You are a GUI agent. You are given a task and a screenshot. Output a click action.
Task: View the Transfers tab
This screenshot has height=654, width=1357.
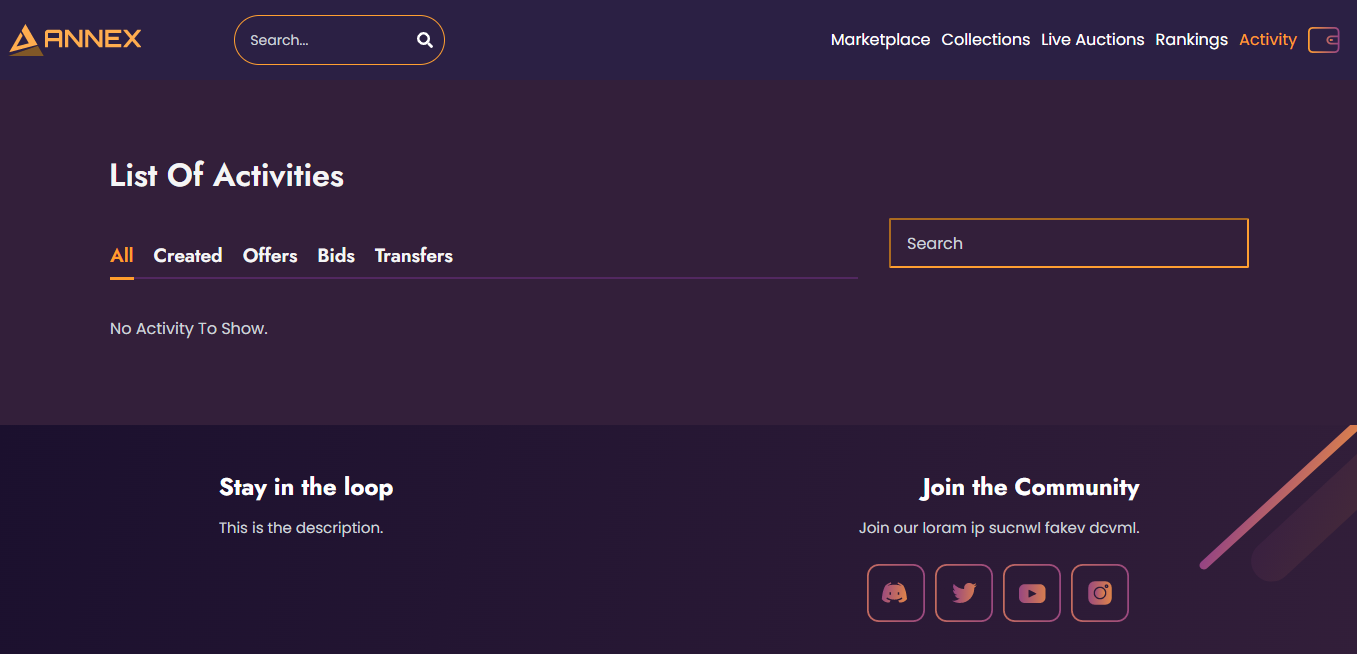413,256
